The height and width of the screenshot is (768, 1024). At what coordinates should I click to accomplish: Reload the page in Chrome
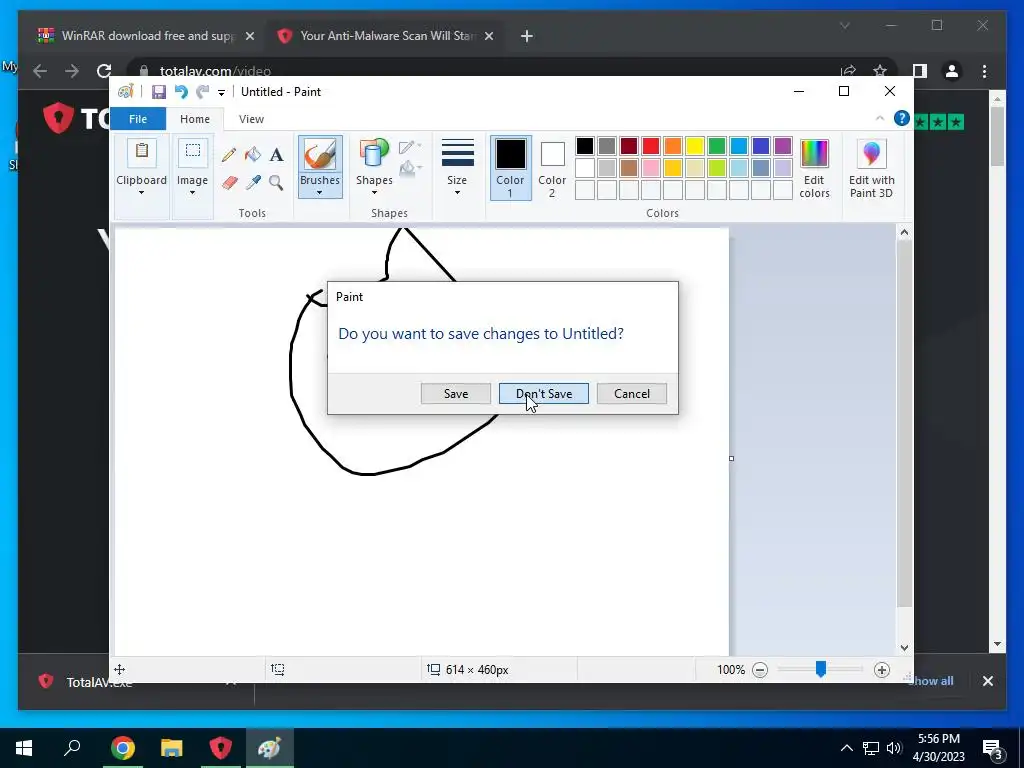pos(104,71)
